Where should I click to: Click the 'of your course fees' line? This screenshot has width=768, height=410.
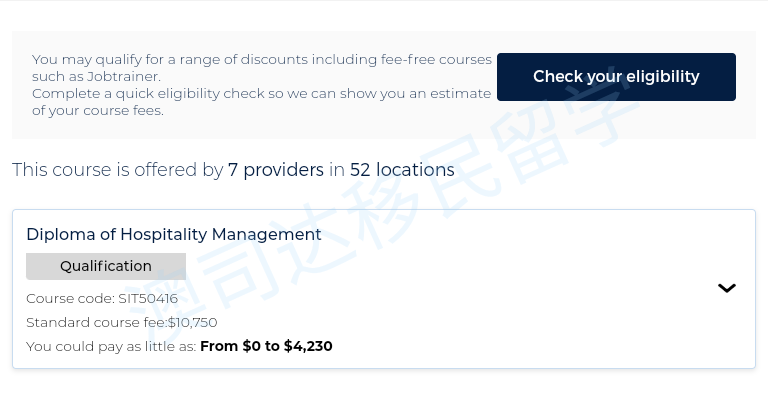(97, 110)
